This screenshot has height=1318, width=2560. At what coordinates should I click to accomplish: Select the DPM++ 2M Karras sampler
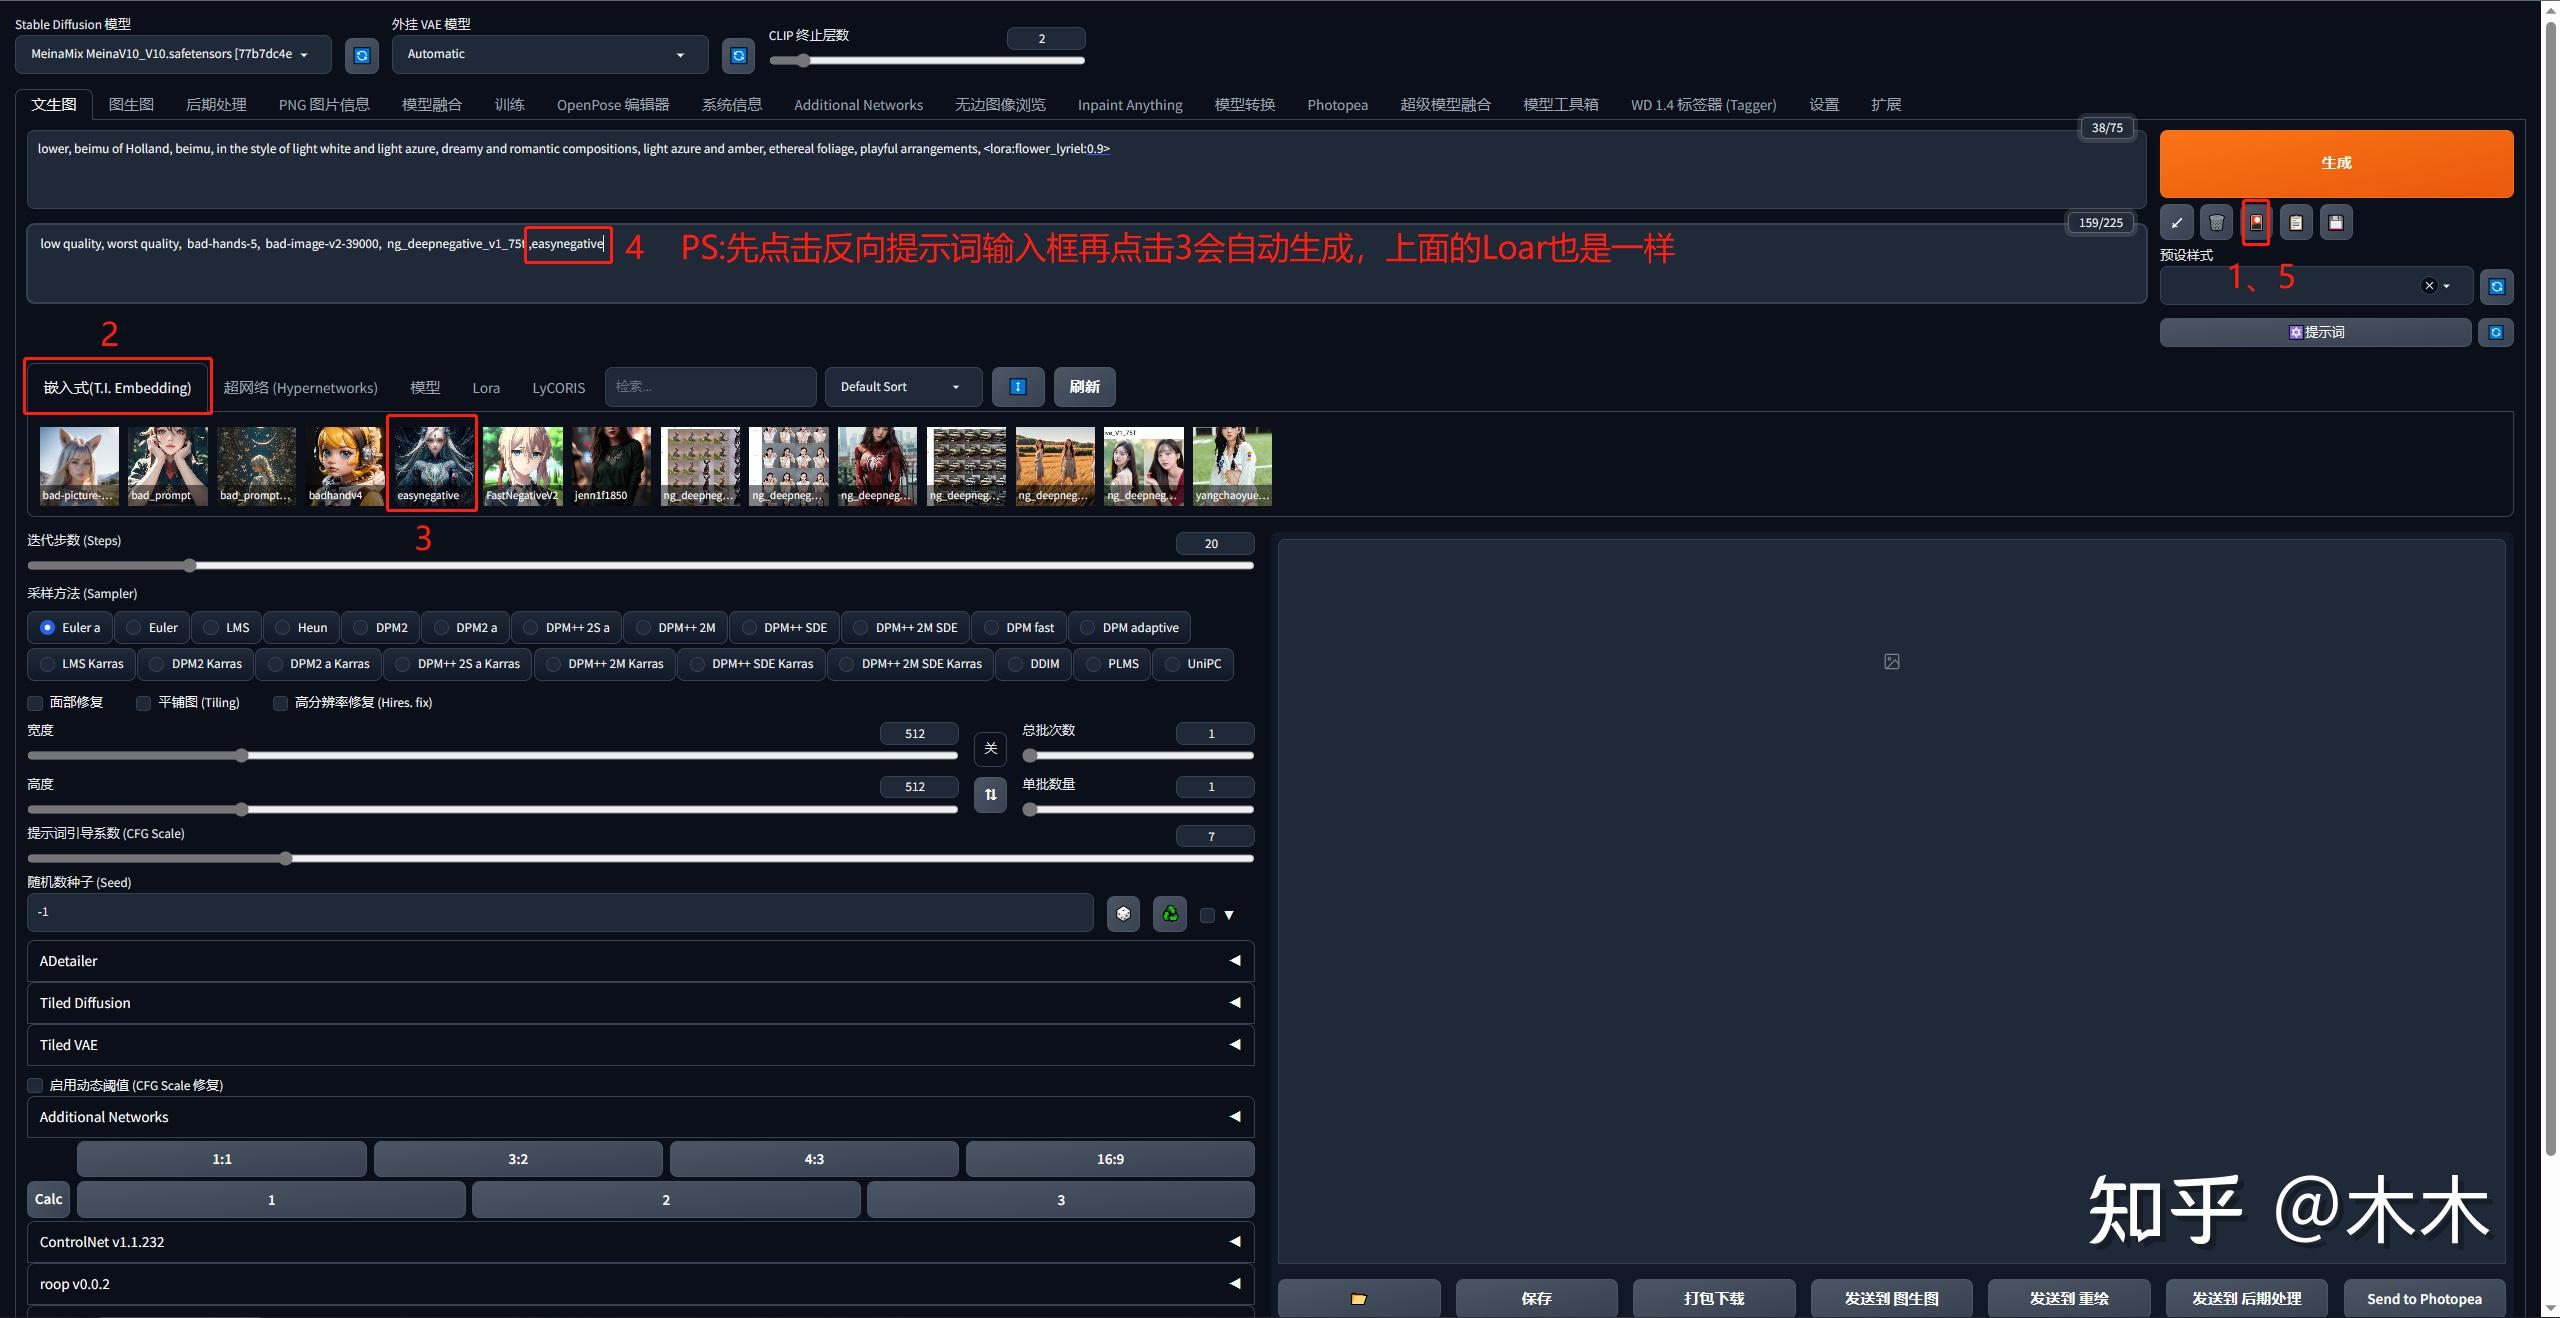(x=604, y=664)
